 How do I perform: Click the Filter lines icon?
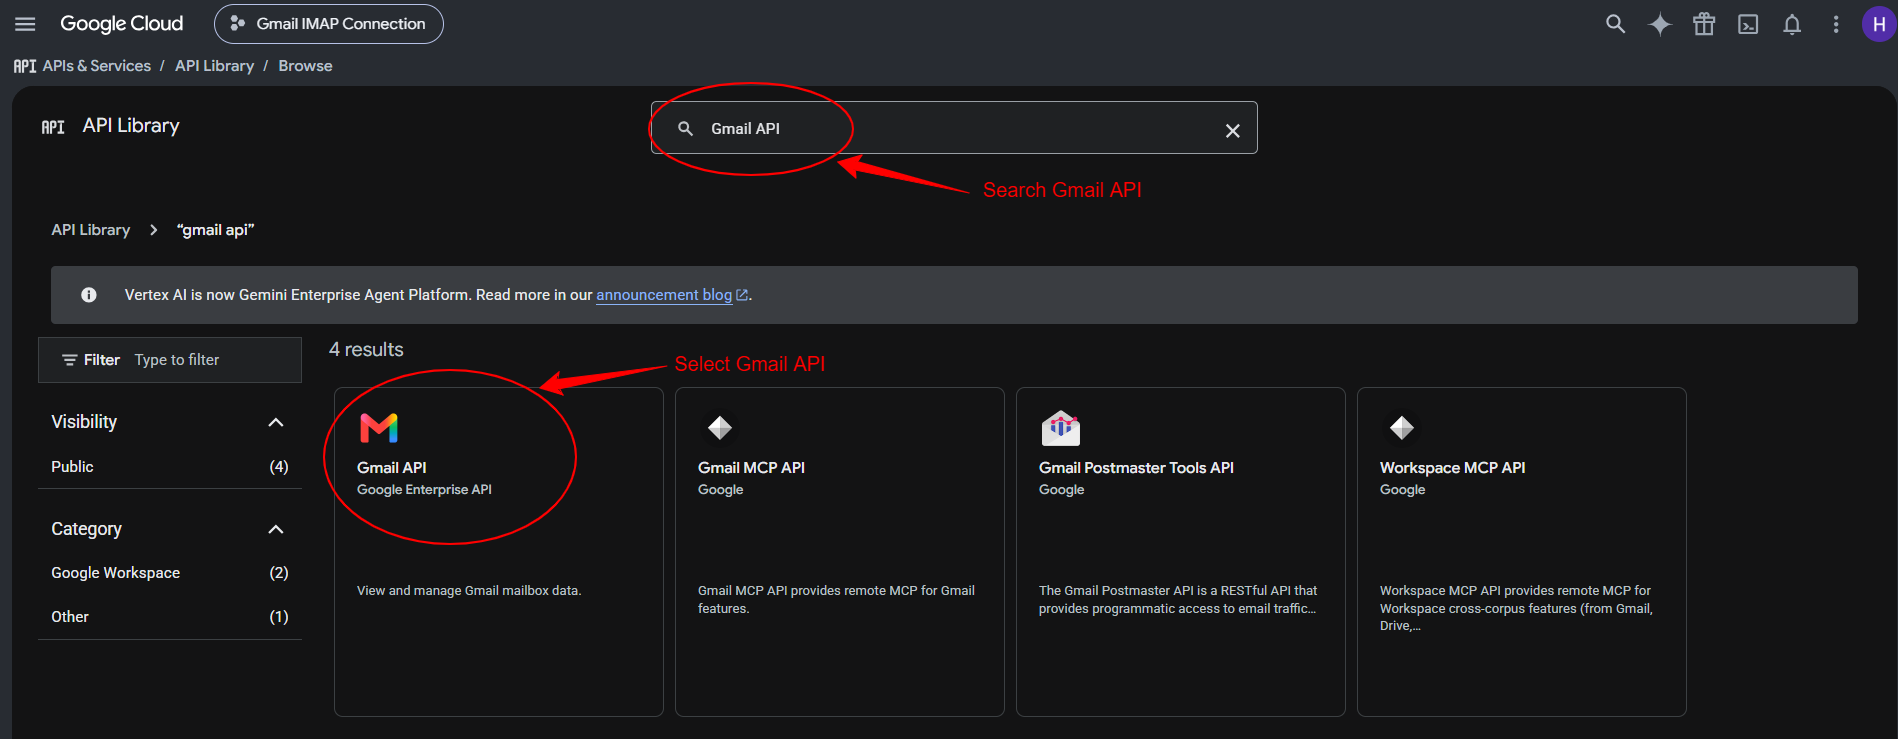pos(69,360)
